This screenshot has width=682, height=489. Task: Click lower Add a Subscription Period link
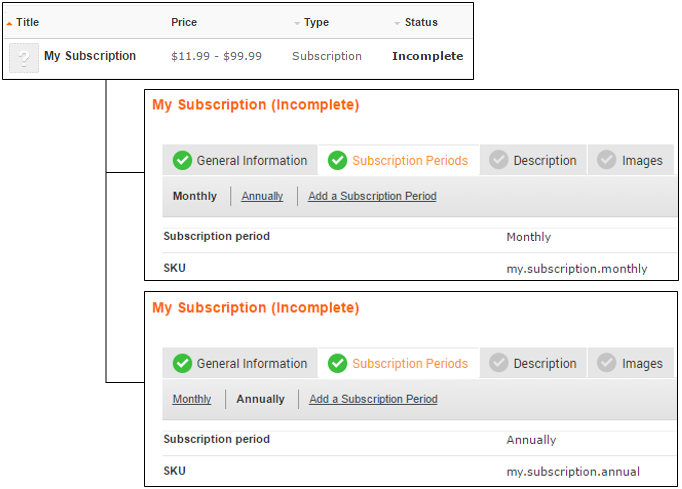pyautogui.click(x=373, y=399)
